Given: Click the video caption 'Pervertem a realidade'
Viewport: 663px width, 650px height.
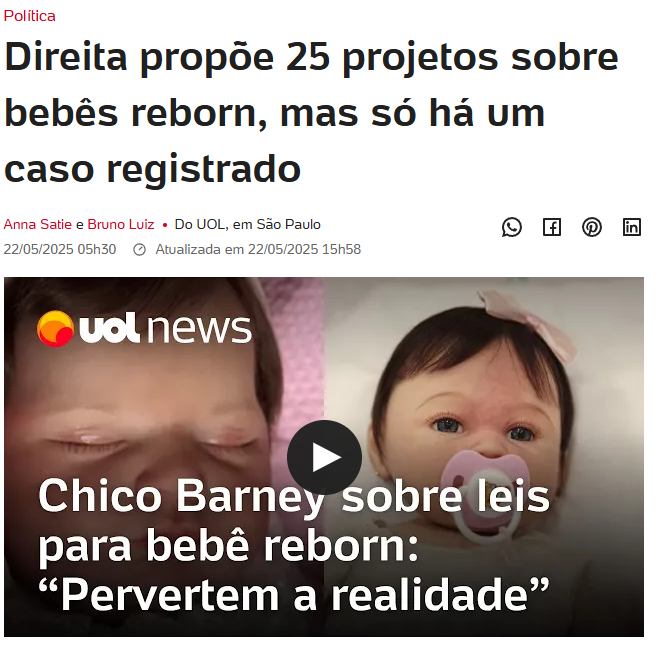Looking at the screenshot, I should [x=294, y=594].
